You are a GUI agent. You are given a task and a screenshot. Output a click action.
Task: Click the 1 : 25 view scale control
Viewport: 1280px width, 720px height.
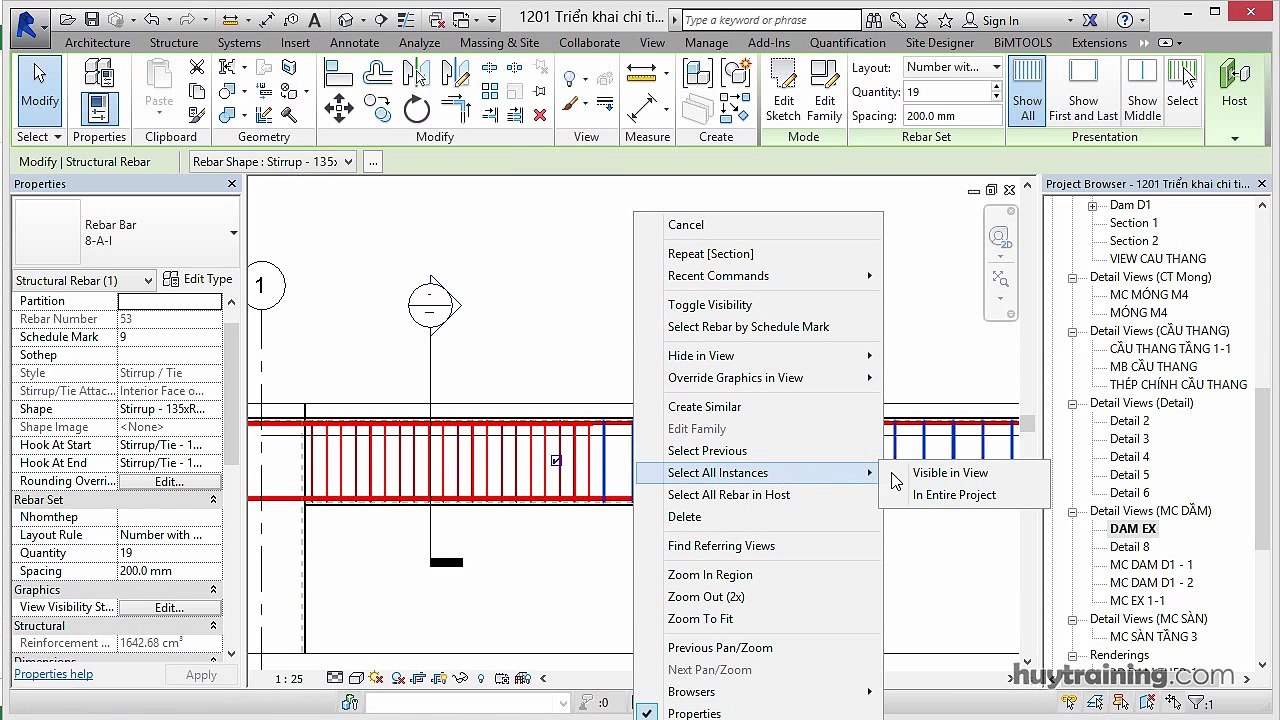point(289,679)
